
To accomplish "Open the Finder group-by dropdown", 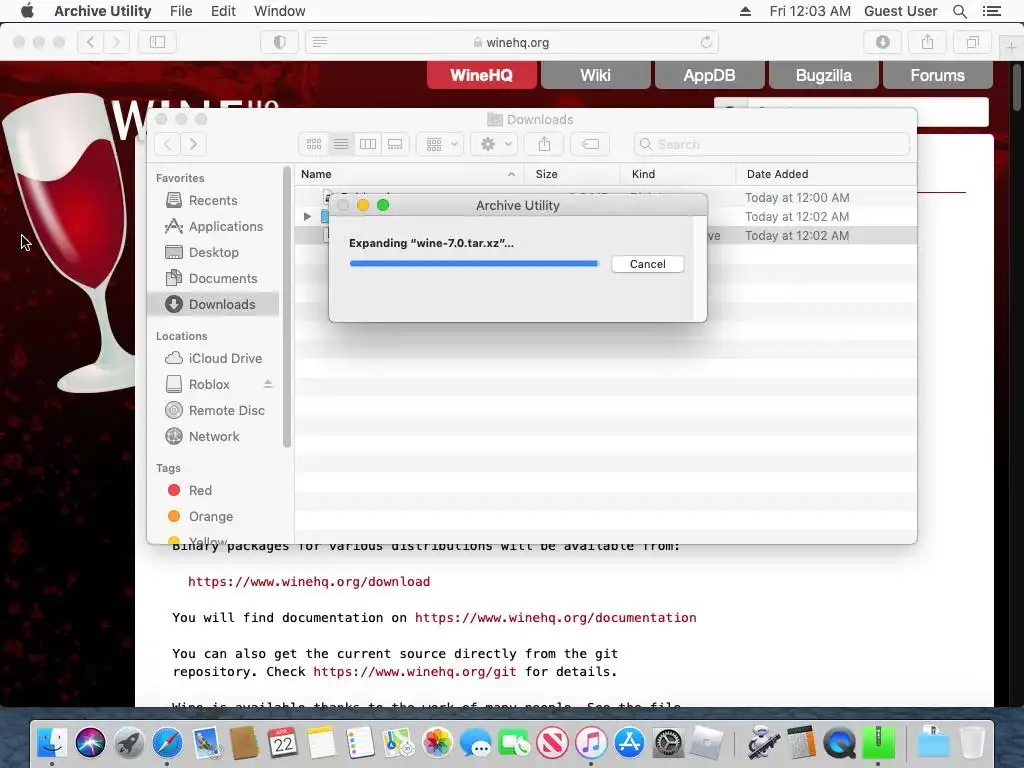I will [441, 144].
